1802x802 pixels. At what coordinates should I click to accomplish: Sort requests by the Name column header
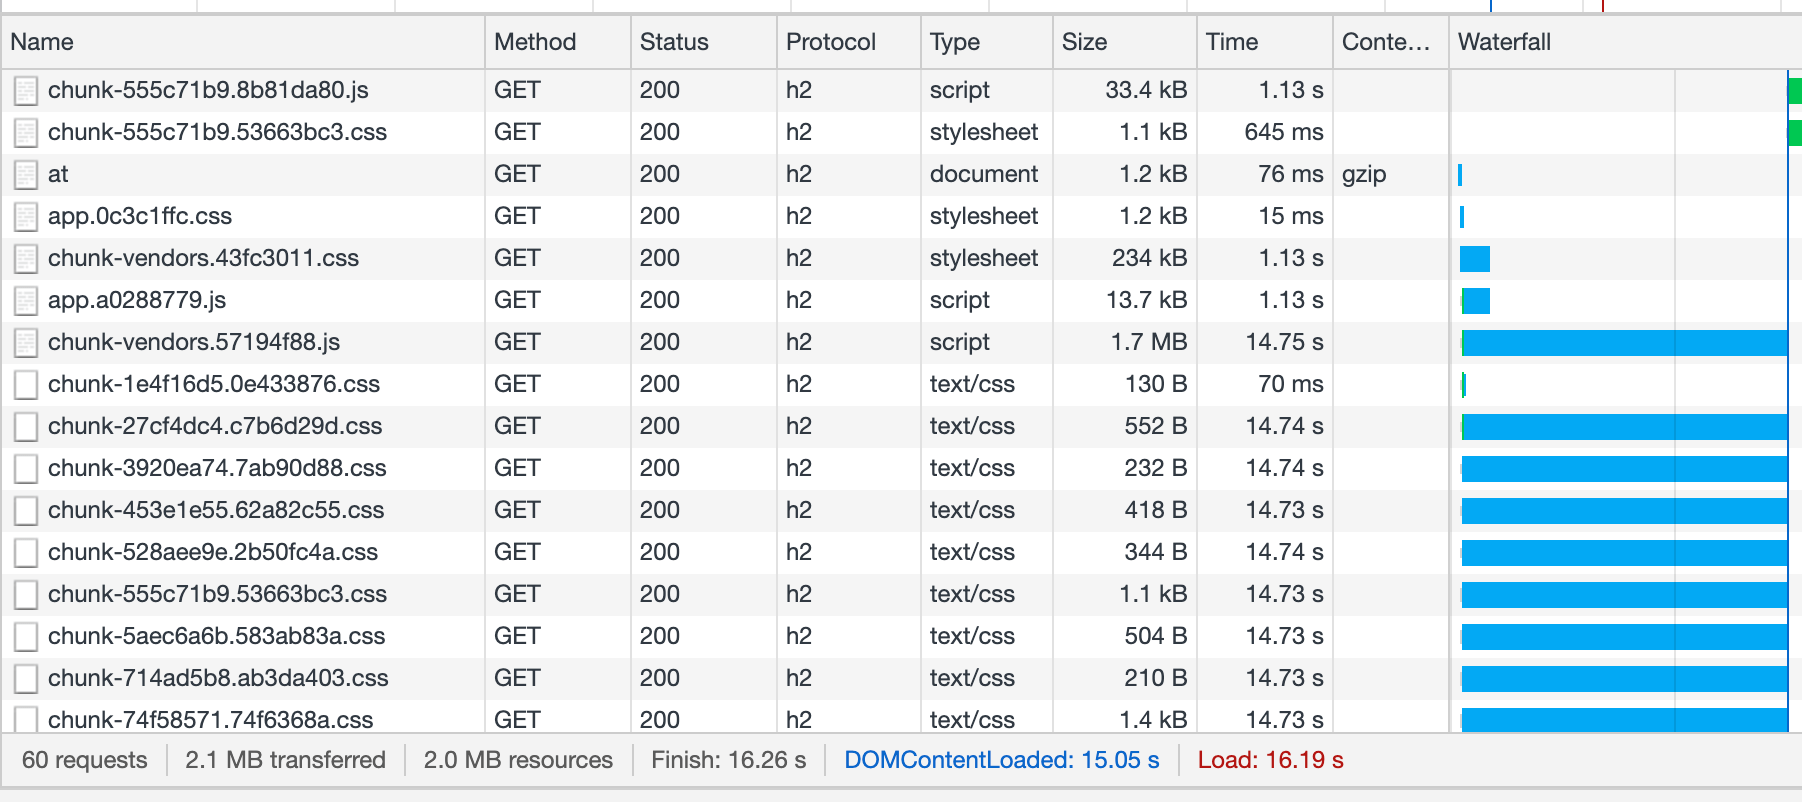click(x=242, y=42)
